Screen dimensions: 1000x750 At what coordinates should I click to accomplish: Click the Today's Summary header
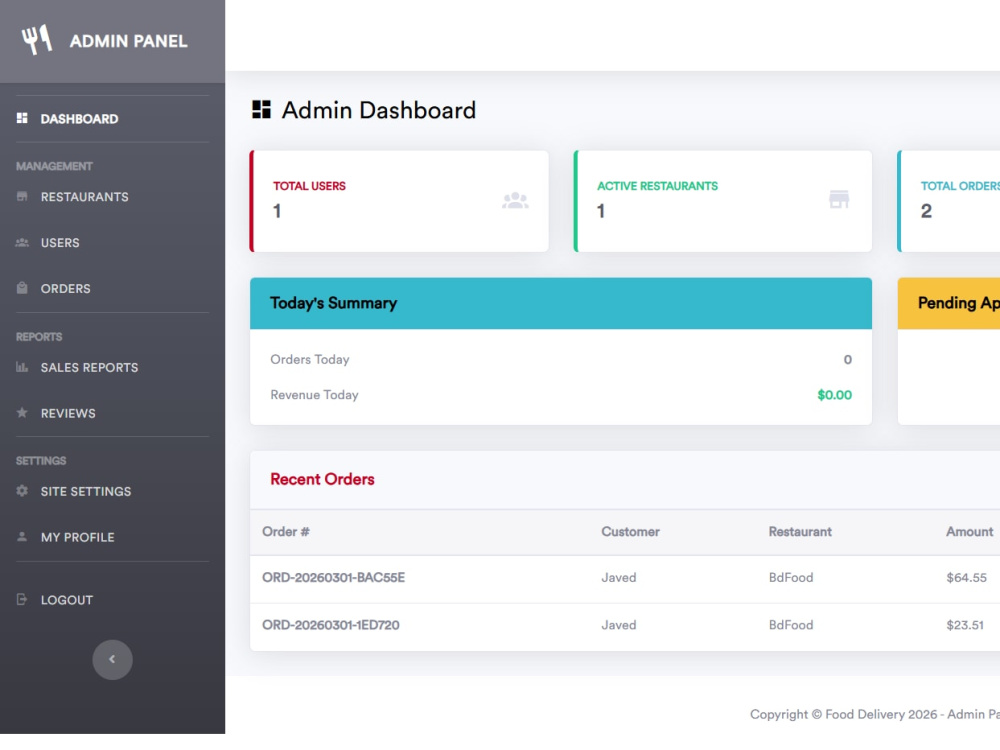tap(561, 303)
